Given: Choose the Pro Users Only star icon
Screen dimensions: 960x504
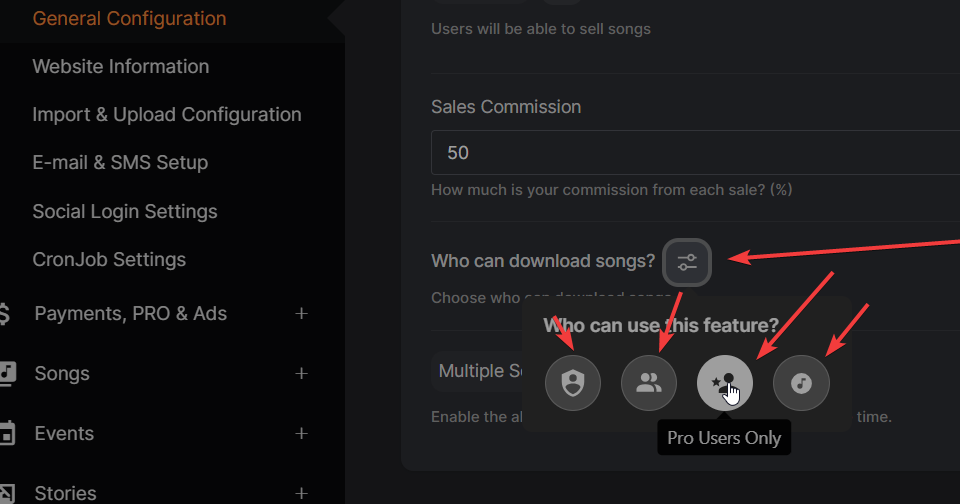Looking at the screenshot, I should click(724, 383).
